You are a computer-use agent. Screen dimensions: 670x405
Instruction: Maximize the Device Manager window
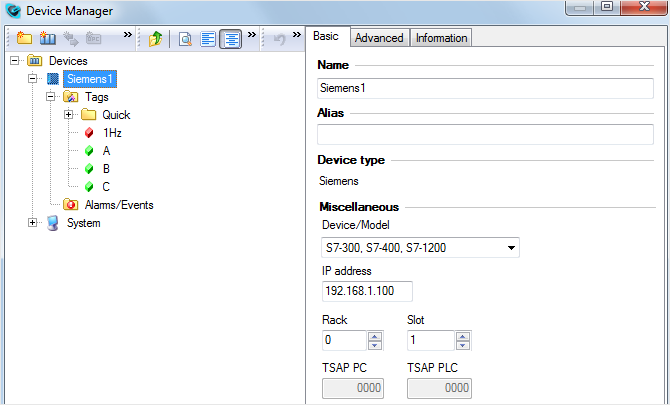click(607, 7)
